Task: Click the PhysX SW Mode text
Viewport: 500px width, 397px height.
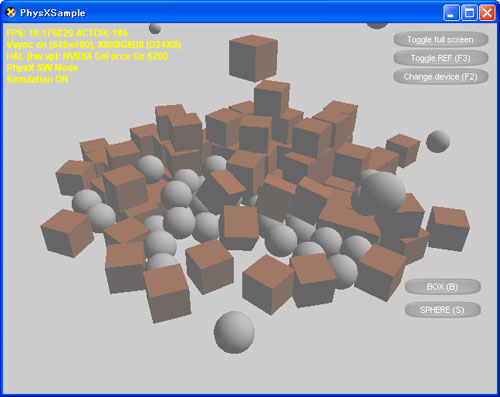Action: tap(42, 68)
